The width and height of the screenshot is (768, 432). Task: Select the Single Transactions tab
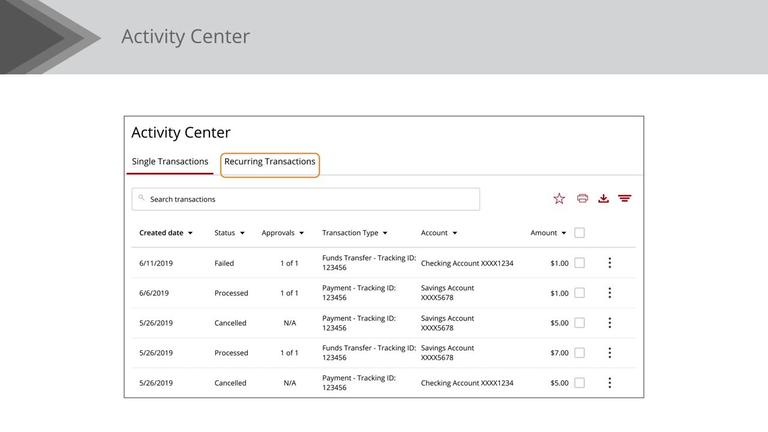[x=170, y=162]
